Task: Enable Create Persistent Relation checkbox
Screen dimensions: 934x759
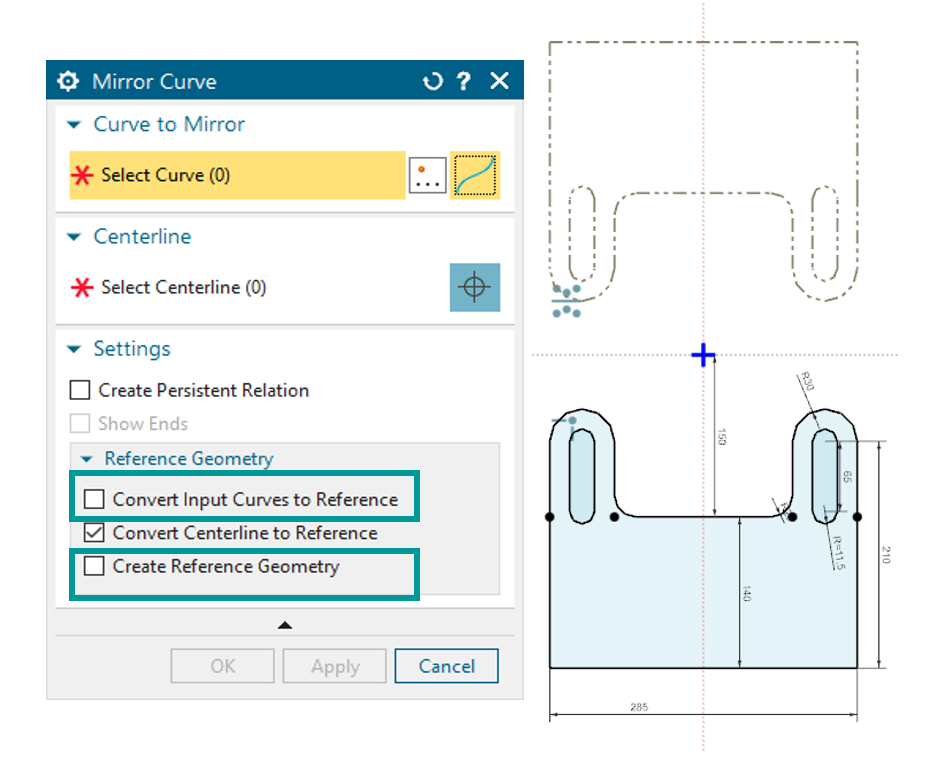Action: pyautogui.click(x=80, y=390)
